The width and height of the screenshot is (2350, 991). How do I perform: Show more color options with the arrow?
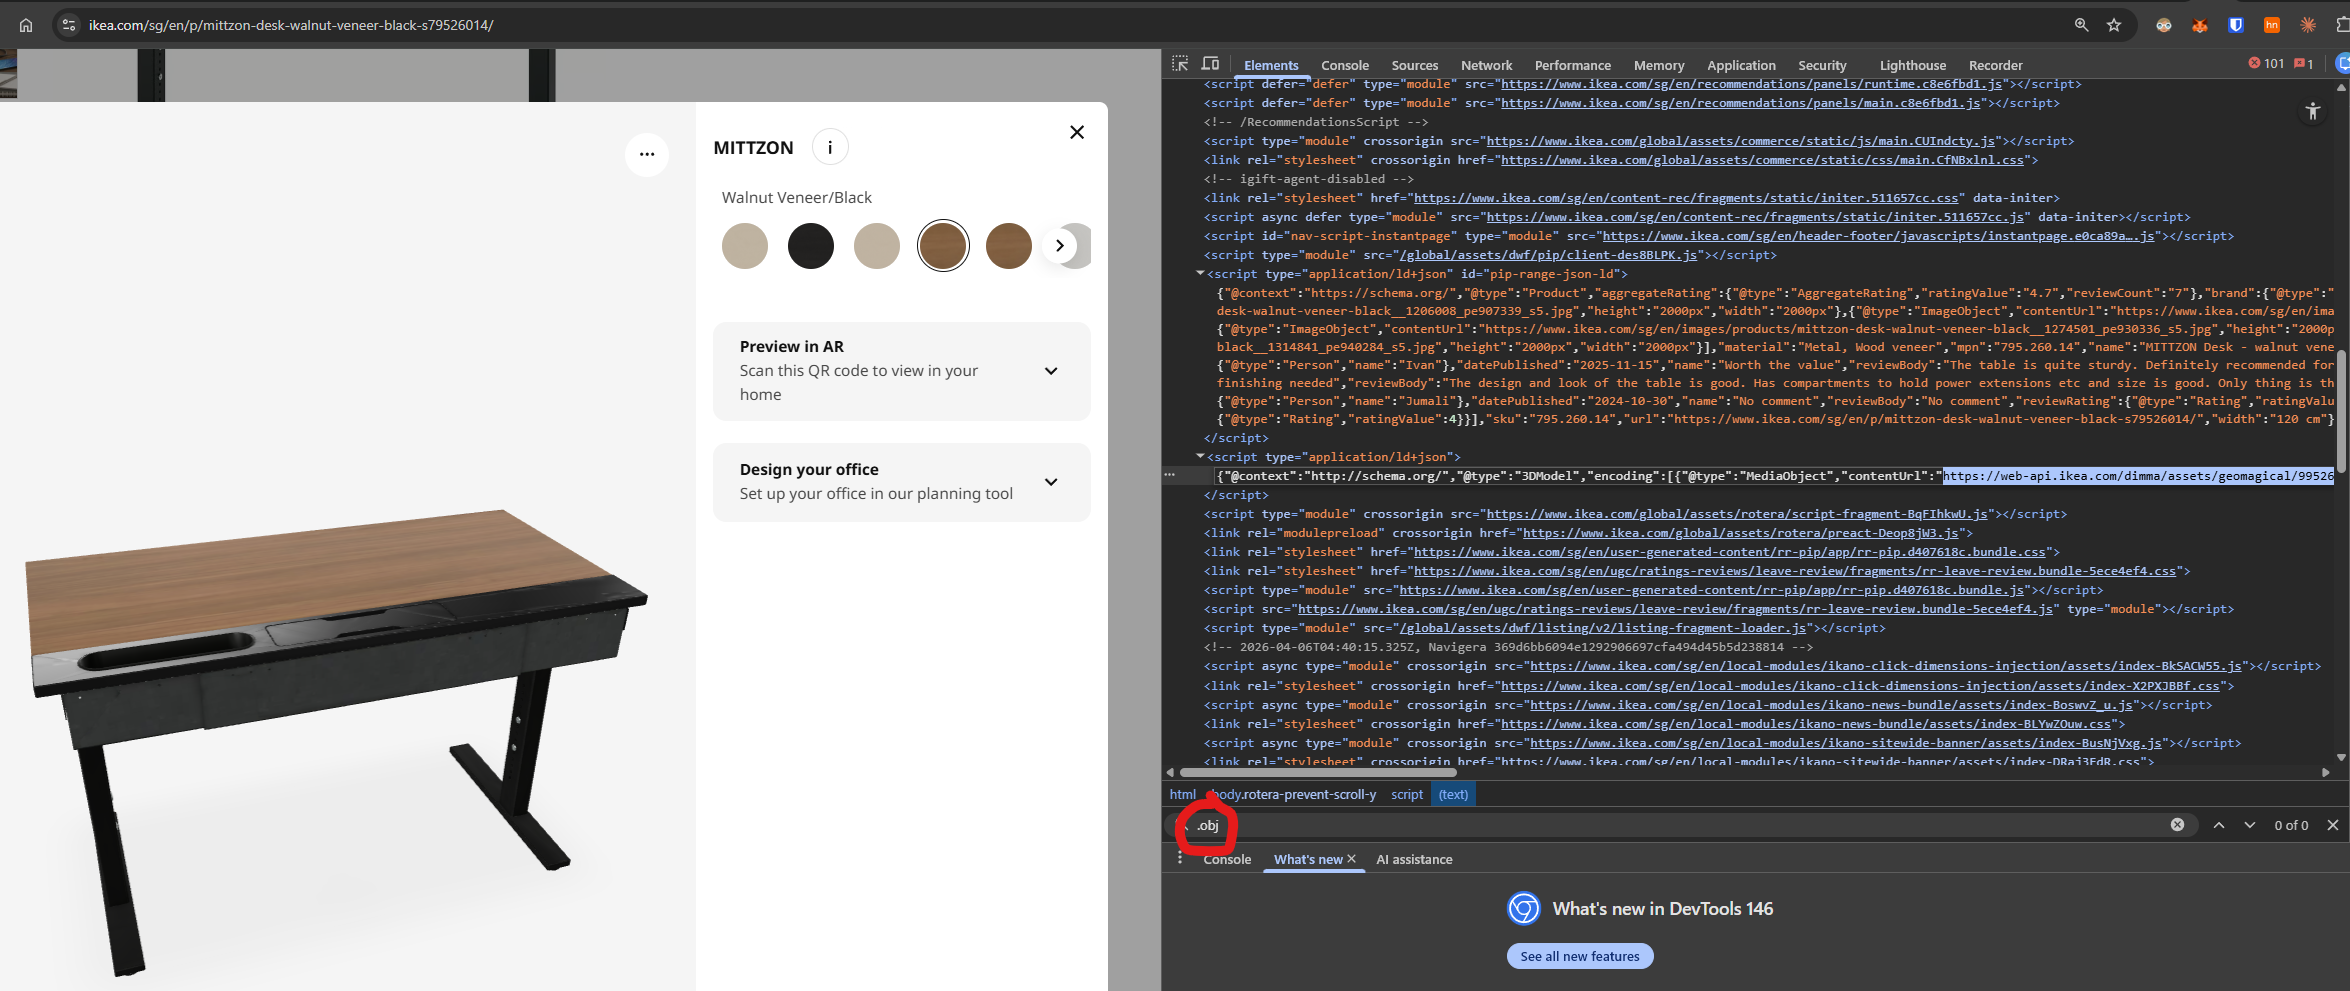click(x=1060, y=246)
